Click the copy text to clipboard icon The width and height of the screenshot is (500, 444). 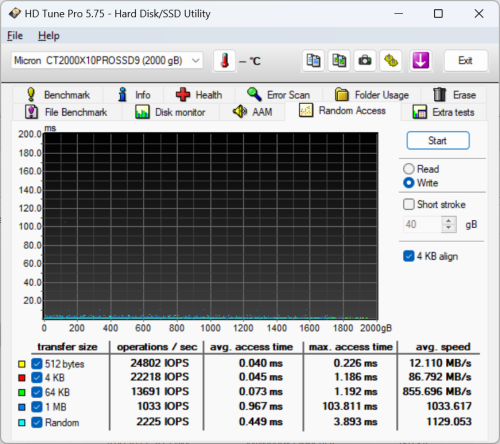pyautogui.click(x=313, y=61)
